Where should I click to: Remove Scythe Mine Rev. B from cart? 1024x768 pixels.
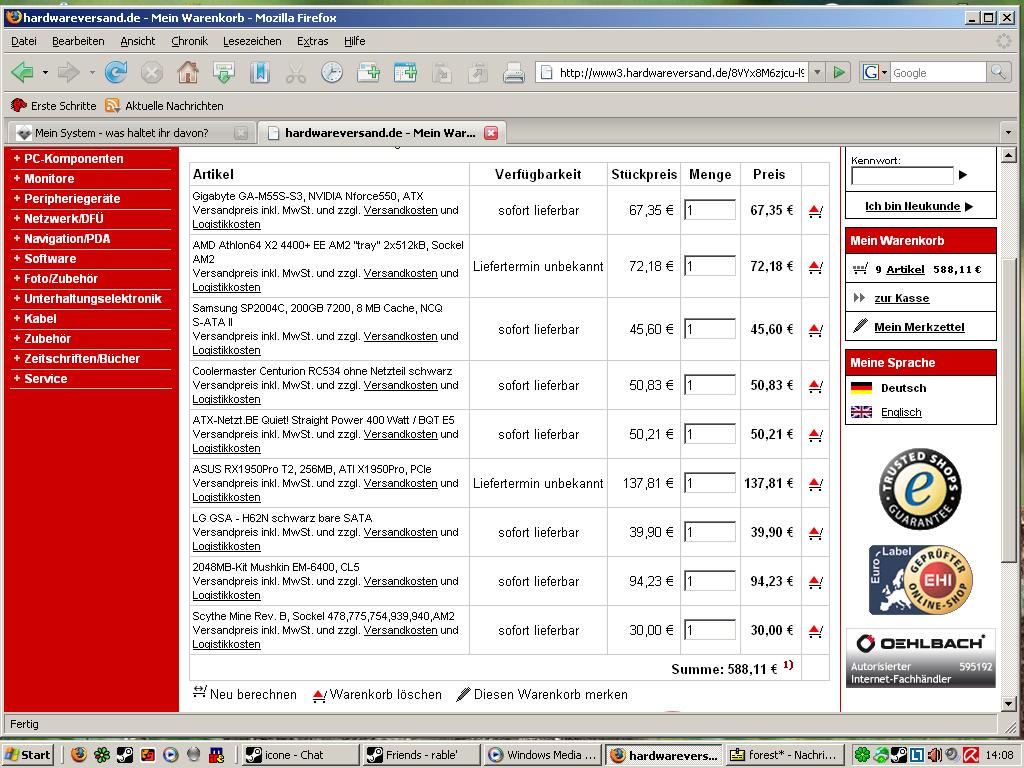tap(815, 631)
